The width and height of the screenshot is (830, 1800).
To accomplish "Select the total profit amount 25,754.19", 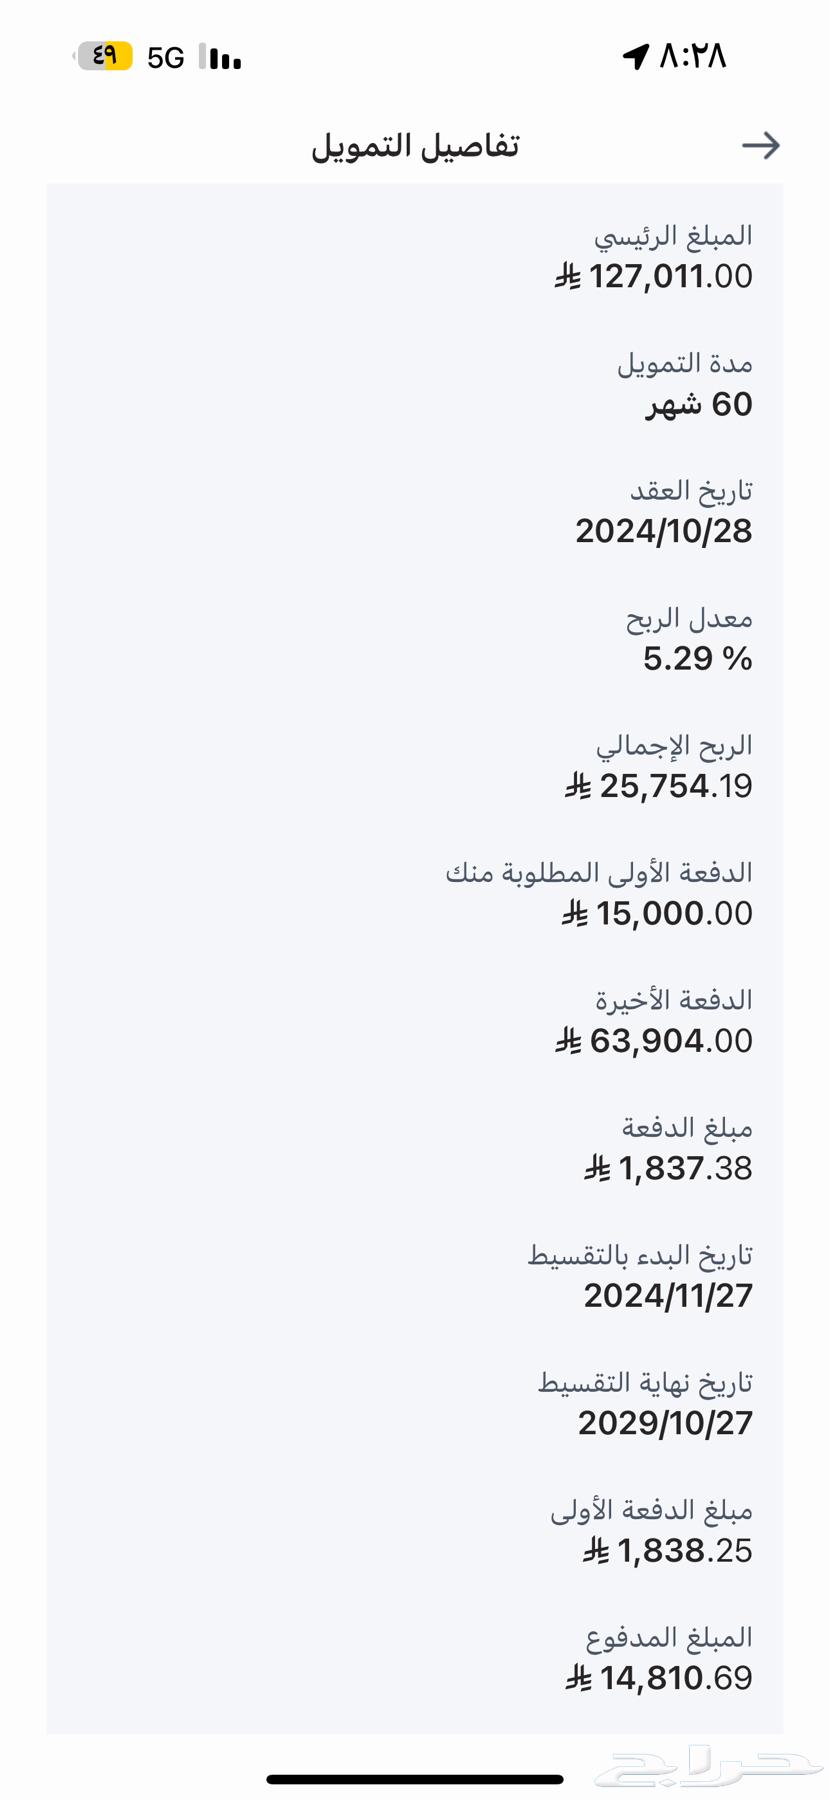I will pyautogui.click(x=675, y=786).
